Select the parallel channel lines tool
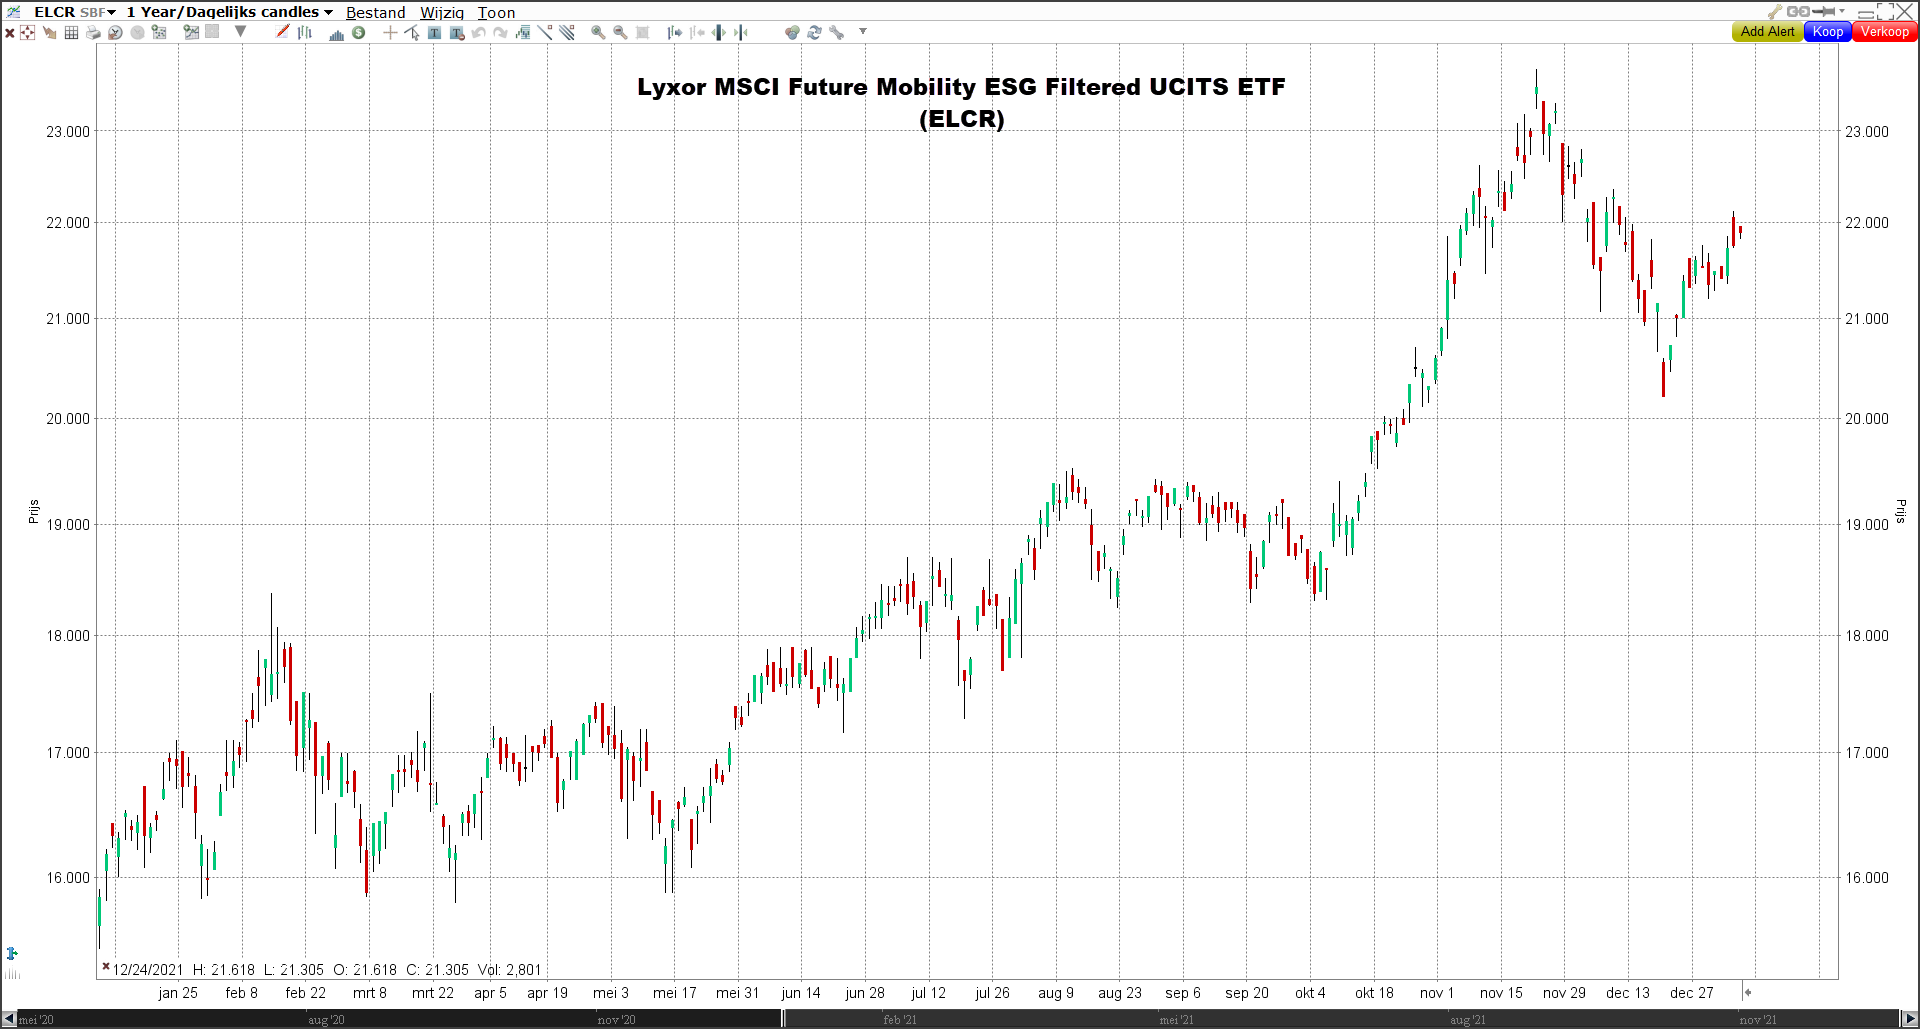Screen dimensions: 1920x1029 coord(567,33)
